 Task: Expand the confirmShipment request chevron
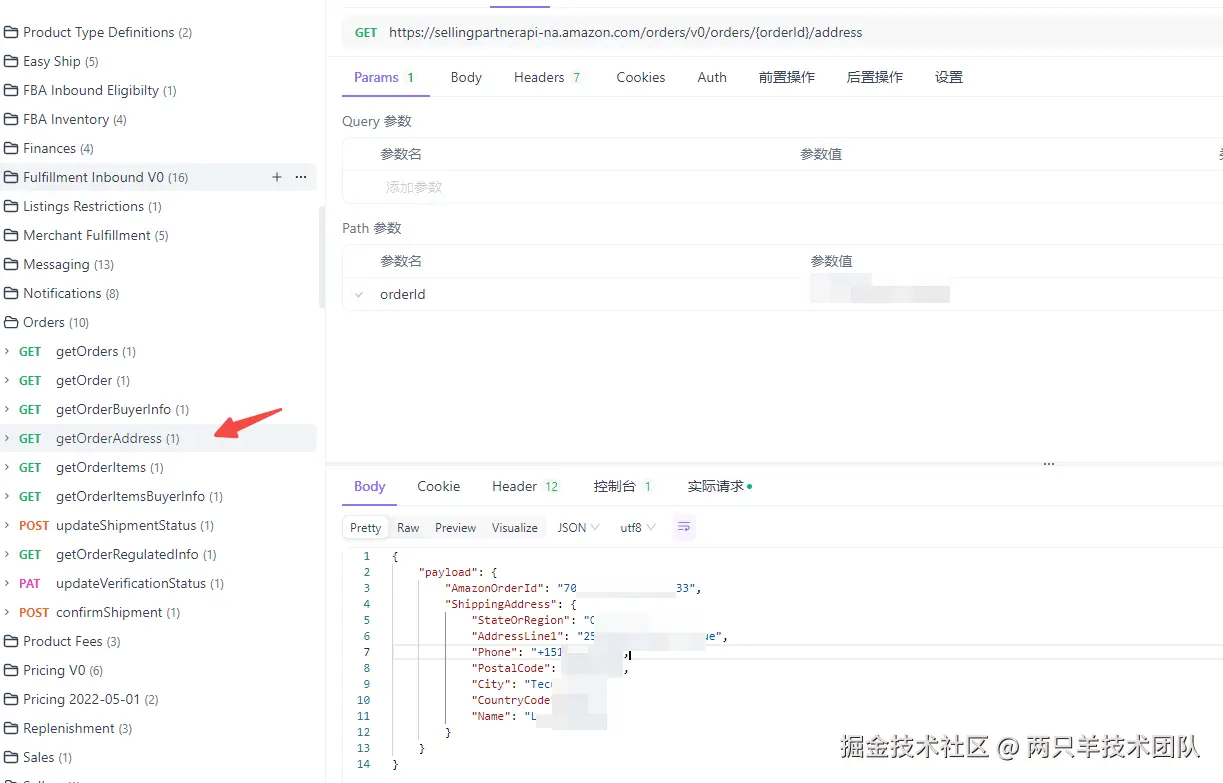tap(8, 612)
